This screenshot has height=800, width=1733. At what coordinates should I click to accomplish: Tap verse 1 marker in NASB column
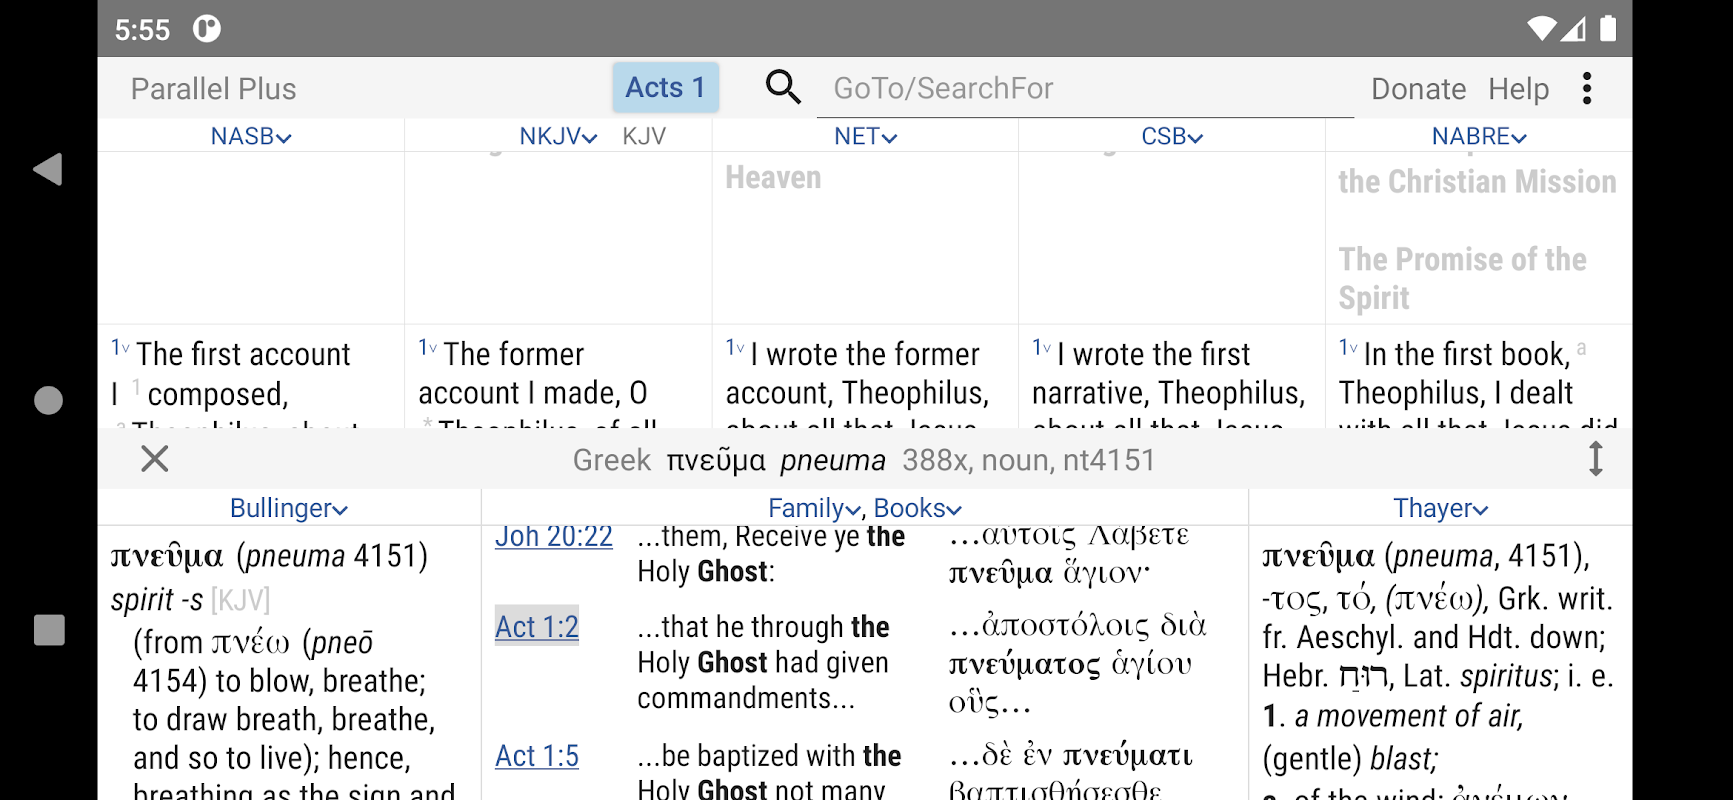tap(120, 348)
